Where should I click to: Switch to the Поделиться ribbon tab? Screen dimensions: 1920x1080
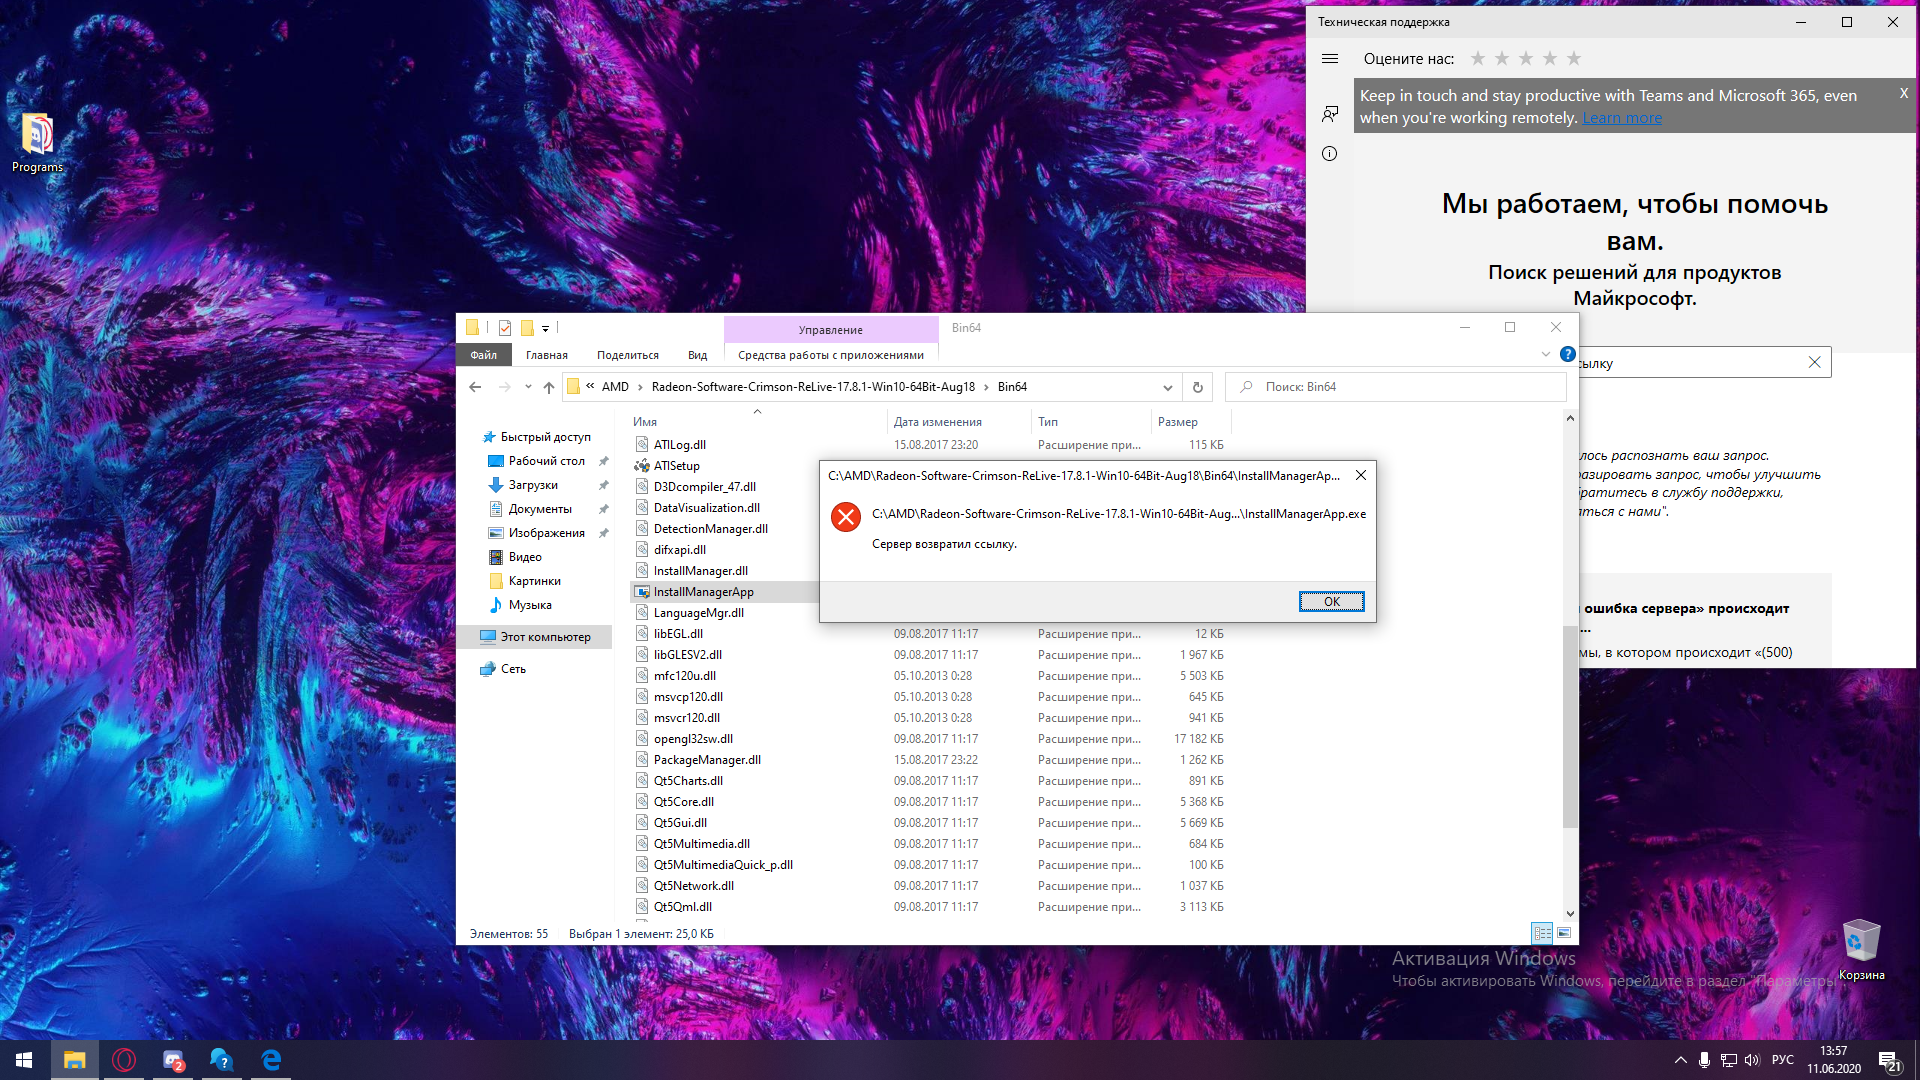pos(627,355)
